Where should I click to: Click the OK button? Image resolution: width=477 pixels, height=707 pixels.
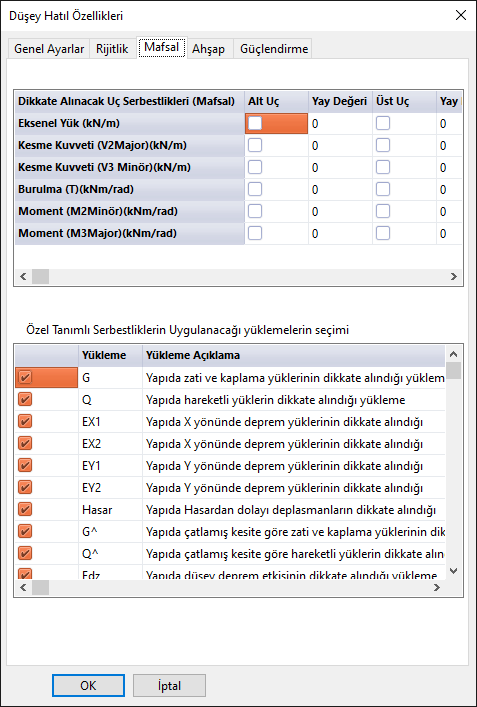click(x=88, y=686)
